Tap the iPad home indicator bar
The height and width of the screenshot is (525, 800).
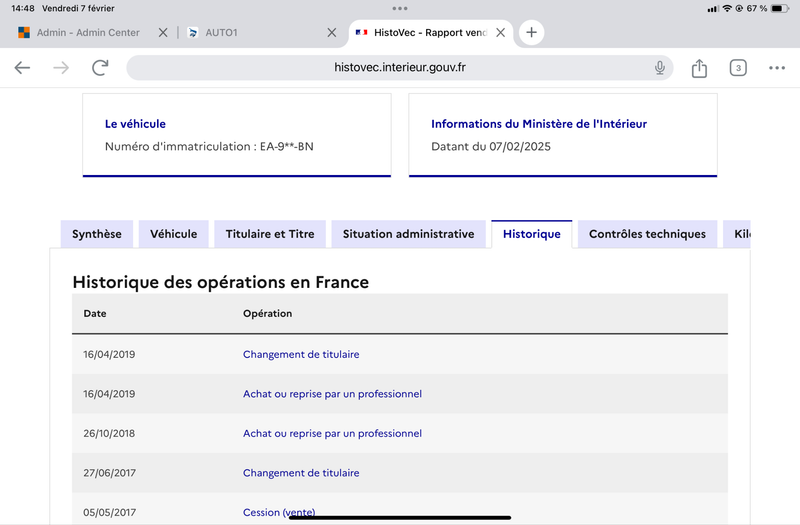click(x=400, y=517)
